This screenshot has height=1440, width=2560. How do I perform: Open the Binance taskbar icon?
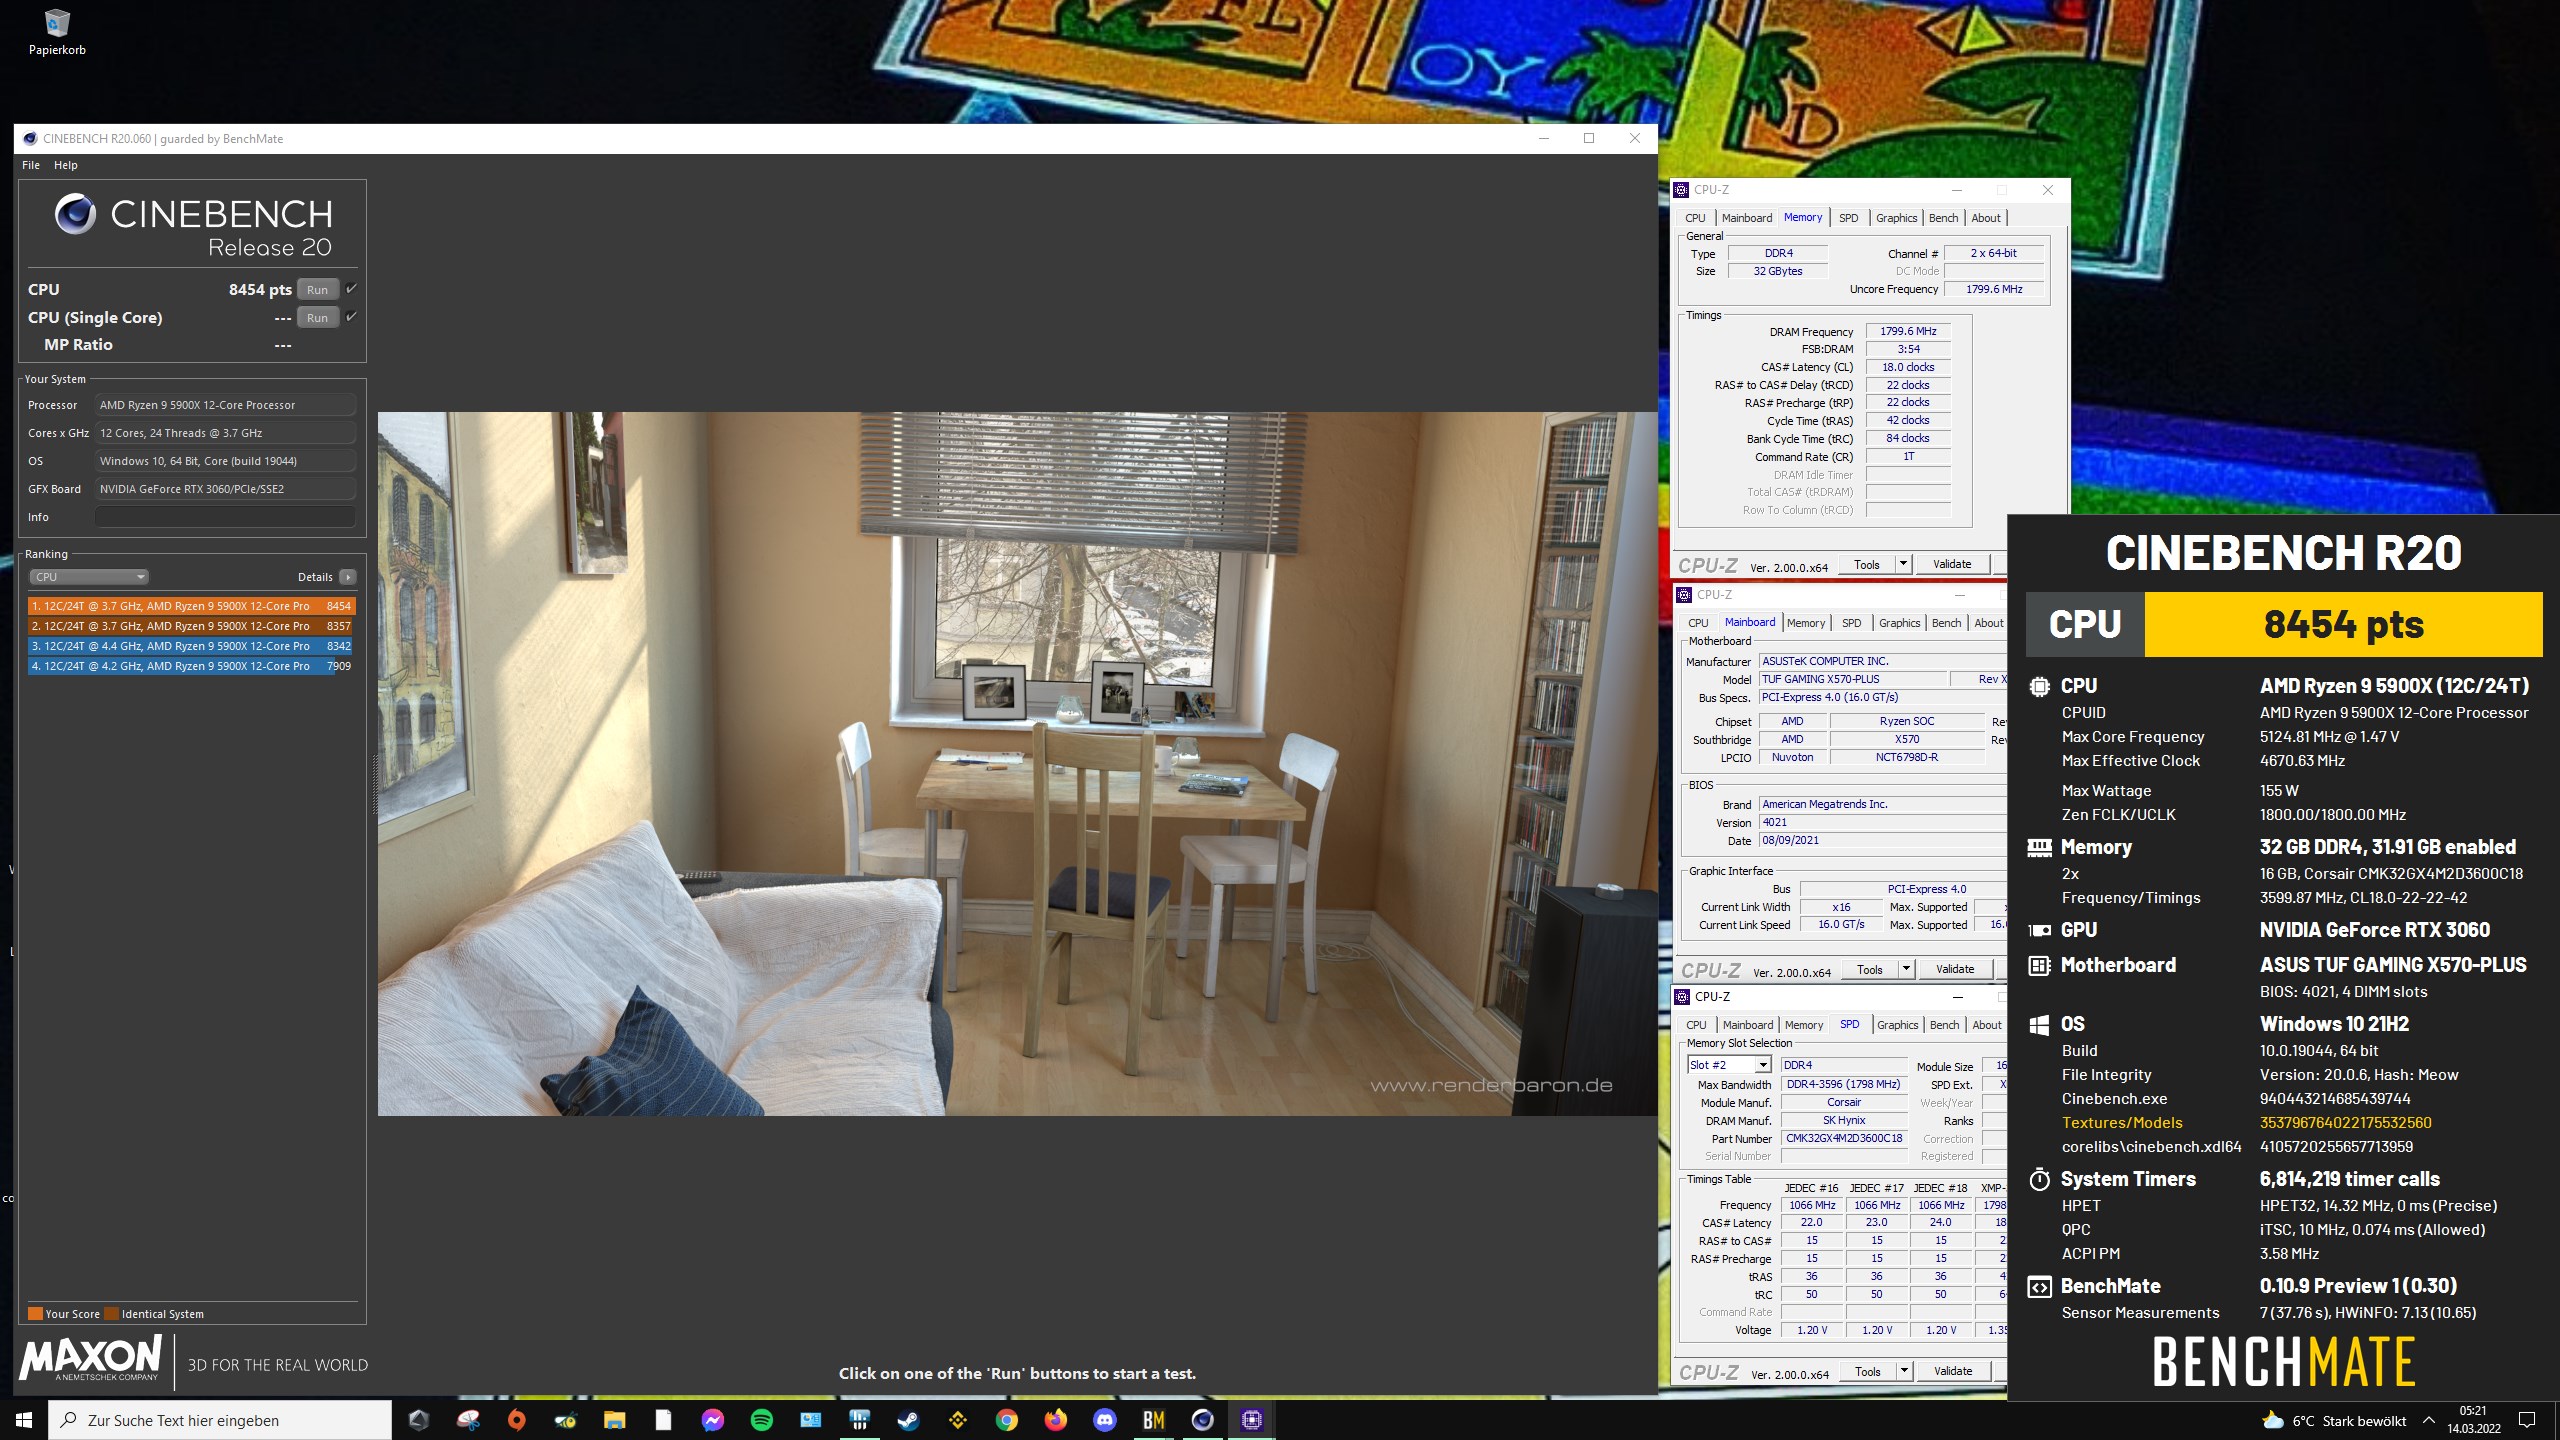coord(957,1420)
